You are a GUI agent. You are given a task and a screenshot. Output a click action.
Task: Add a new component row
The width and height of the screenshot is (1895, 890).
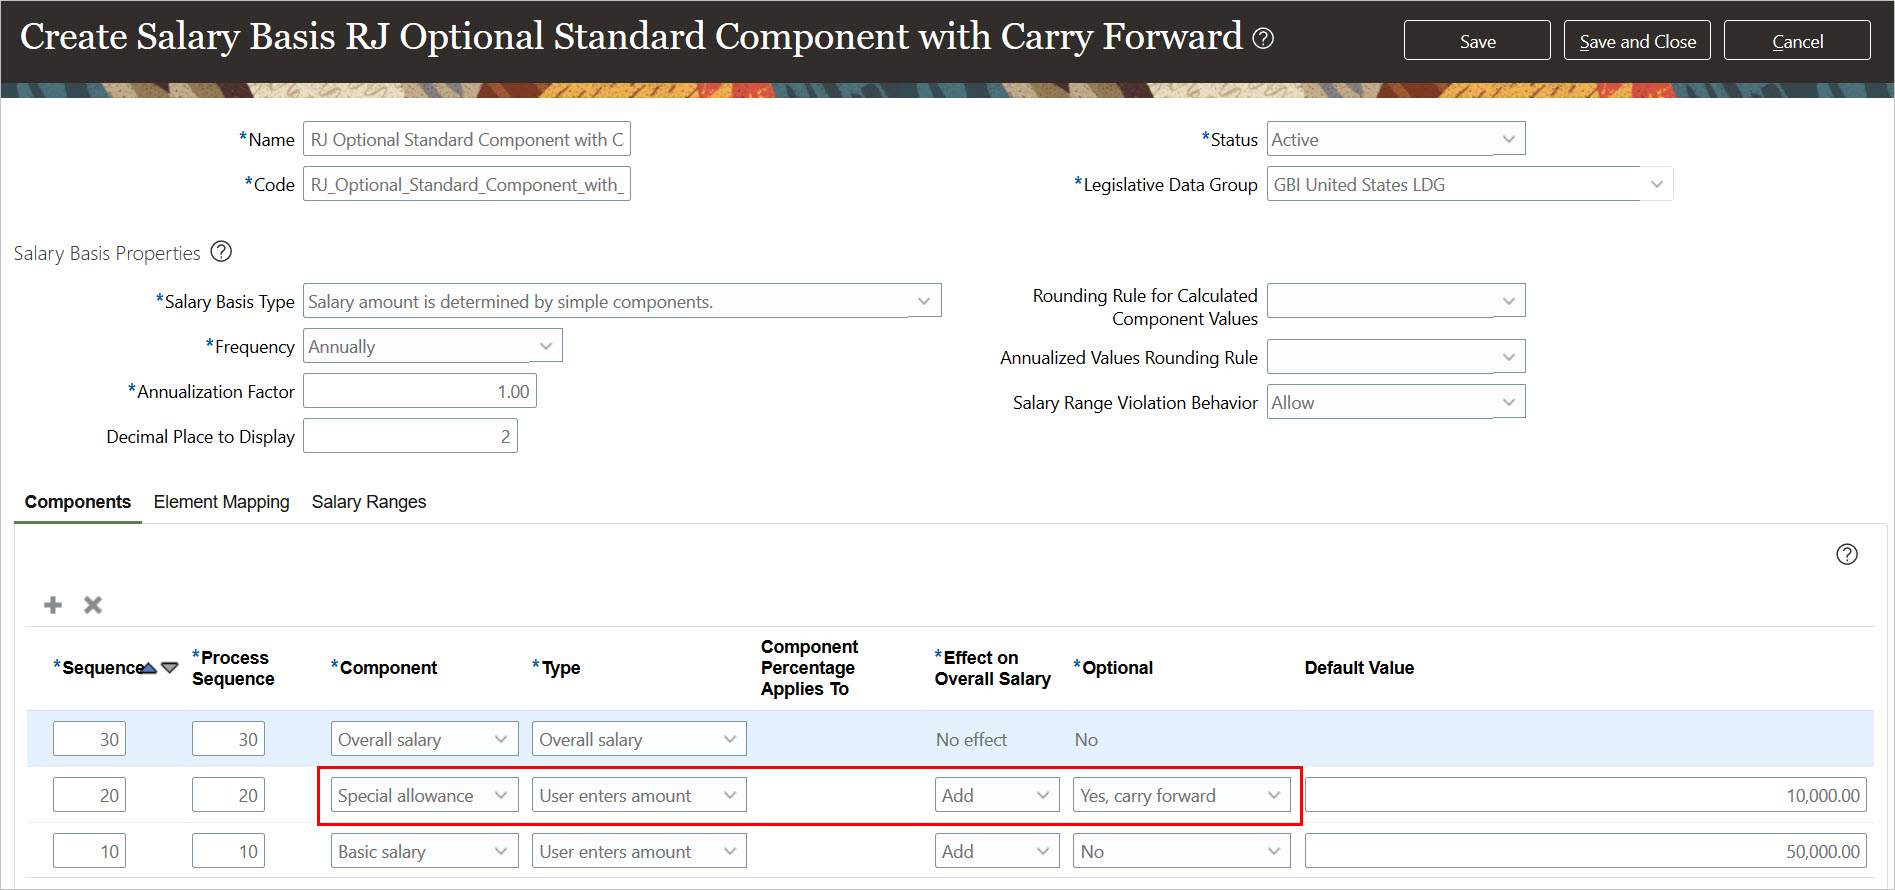click(53, 605)
